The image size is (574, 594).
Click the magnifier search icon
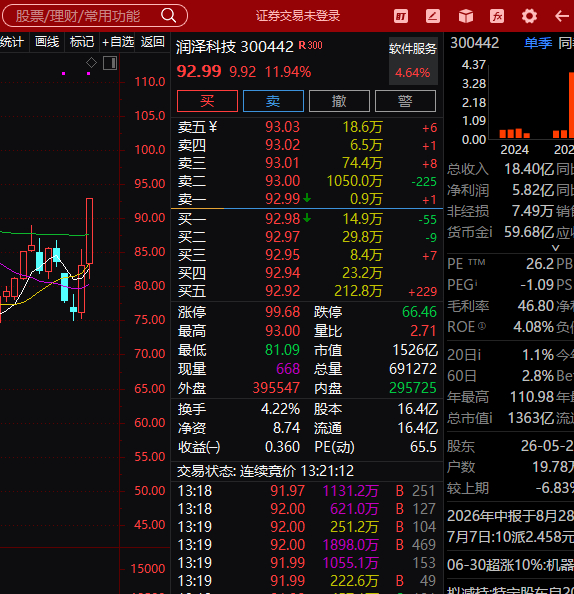[169, 16]
